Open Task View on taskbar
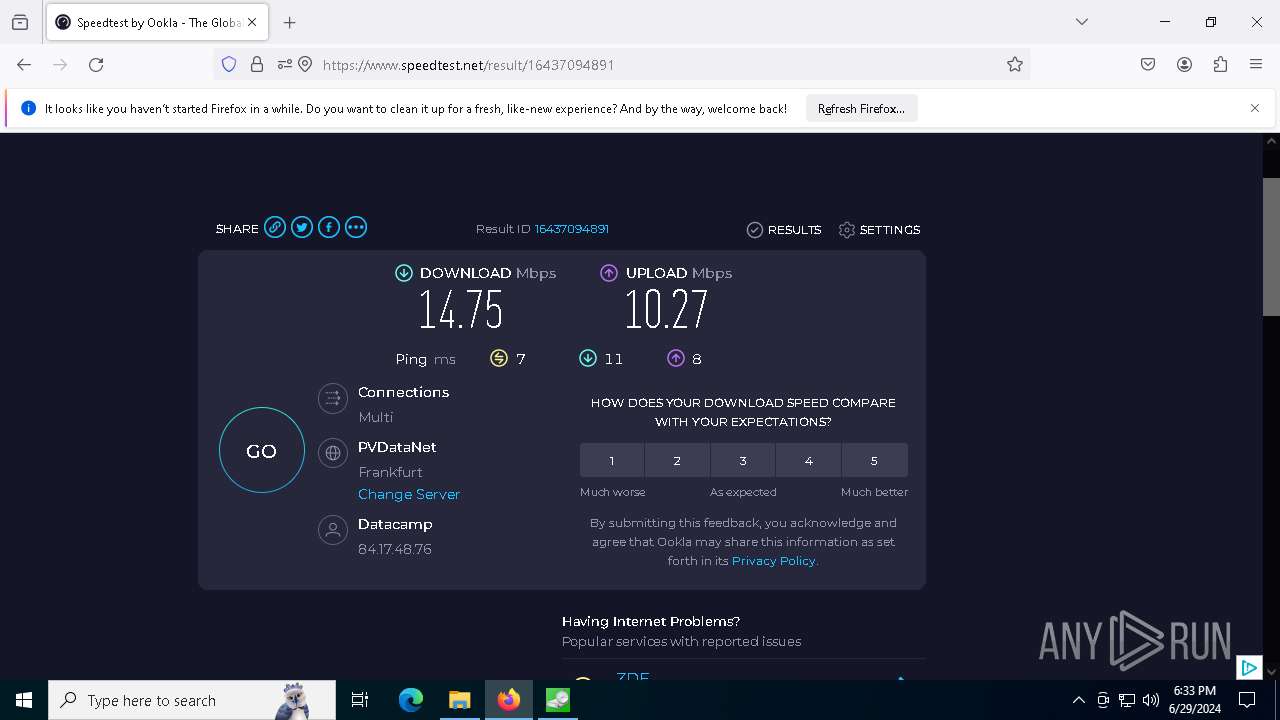Image resolution: width=1280 pixels, height=720 pixels. 360,700
